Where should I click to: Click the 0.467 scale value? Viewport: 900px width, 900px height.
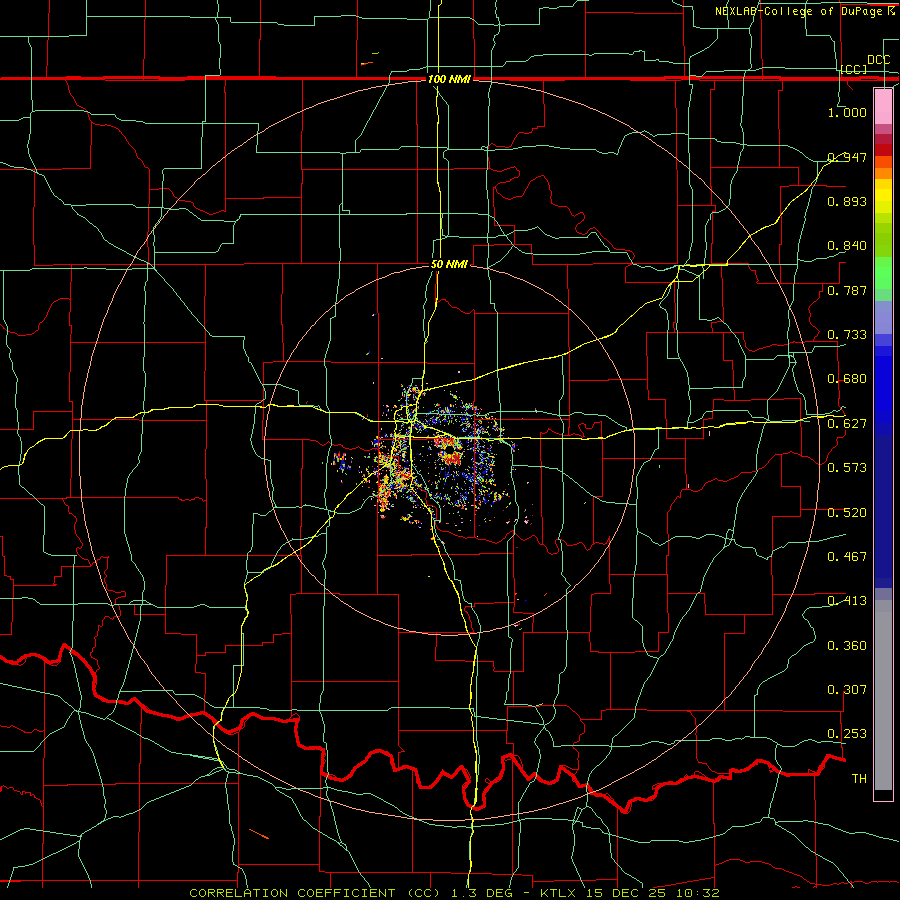pos(847,557)
